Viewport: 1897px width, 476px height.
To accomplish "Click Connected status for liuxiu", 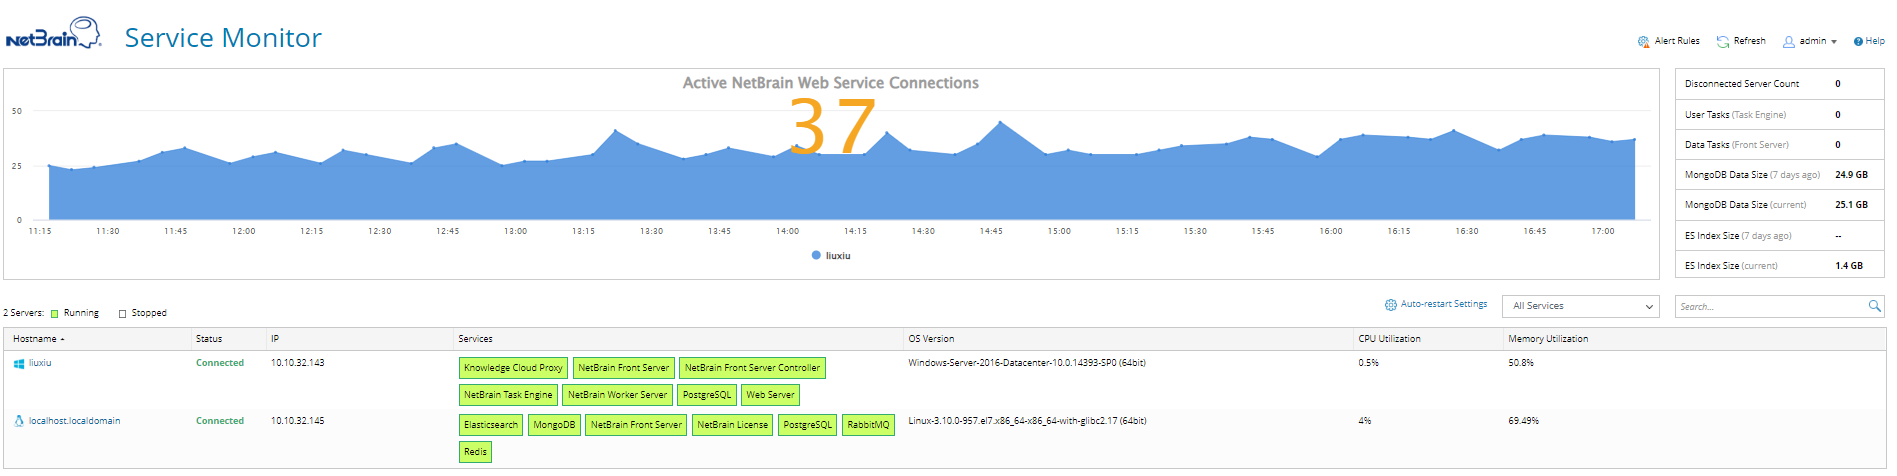I will [x=220, y=363].
